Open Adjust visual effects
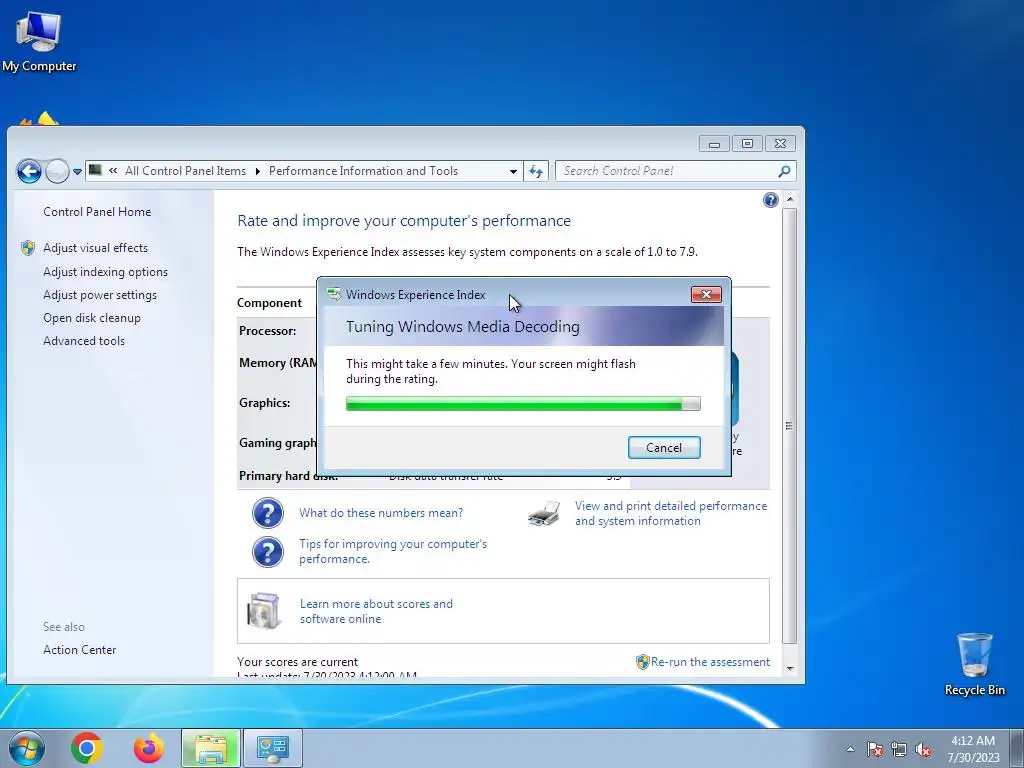This screenshot has height=768, width=1024. [x=95, y=248]
